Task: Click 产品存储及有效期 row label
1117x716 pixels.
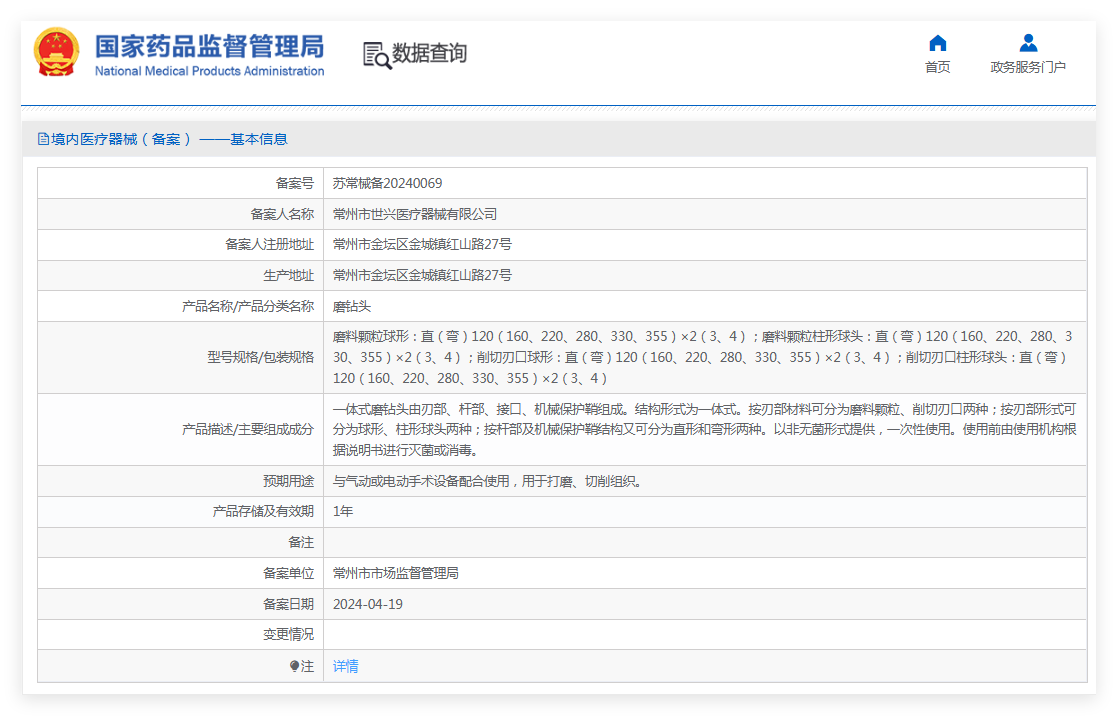Action: click(x=263, y=512)
